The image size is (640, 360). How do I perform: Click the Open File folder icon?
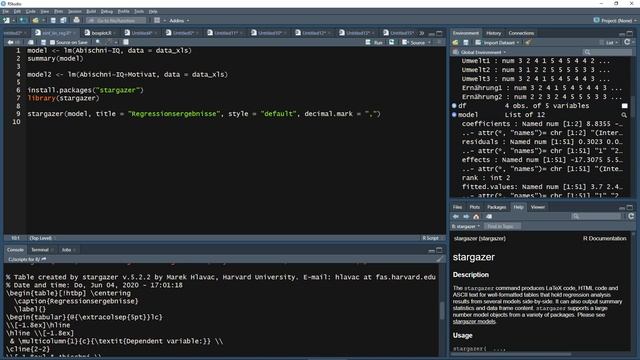tap(36, 20)
